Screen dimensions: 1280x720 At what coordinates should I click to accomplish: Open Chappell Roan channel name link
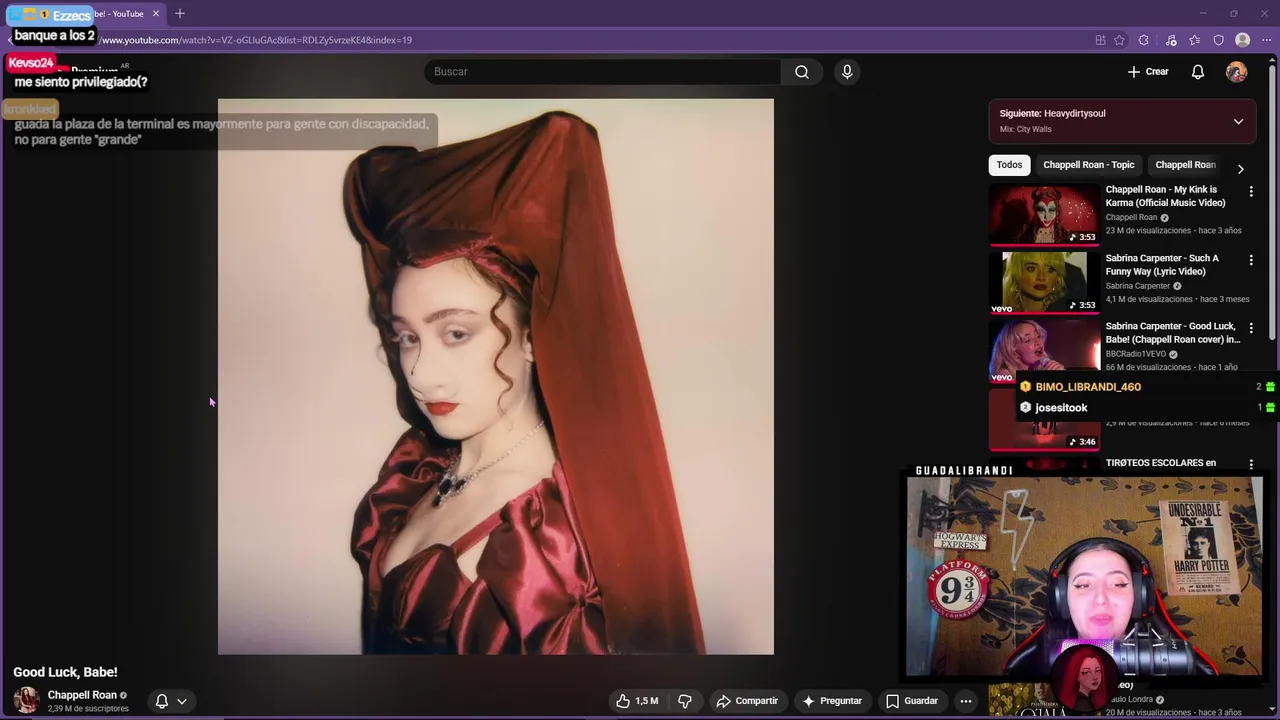pos(82,695)
